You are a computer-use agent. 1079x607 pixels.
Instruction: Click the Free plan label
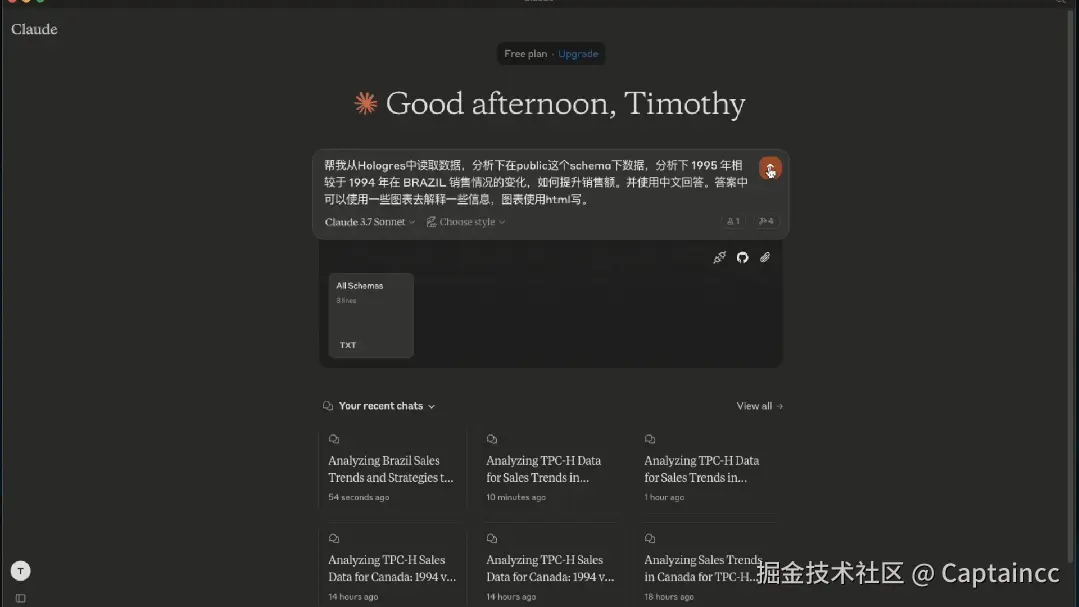click(526, 54)
